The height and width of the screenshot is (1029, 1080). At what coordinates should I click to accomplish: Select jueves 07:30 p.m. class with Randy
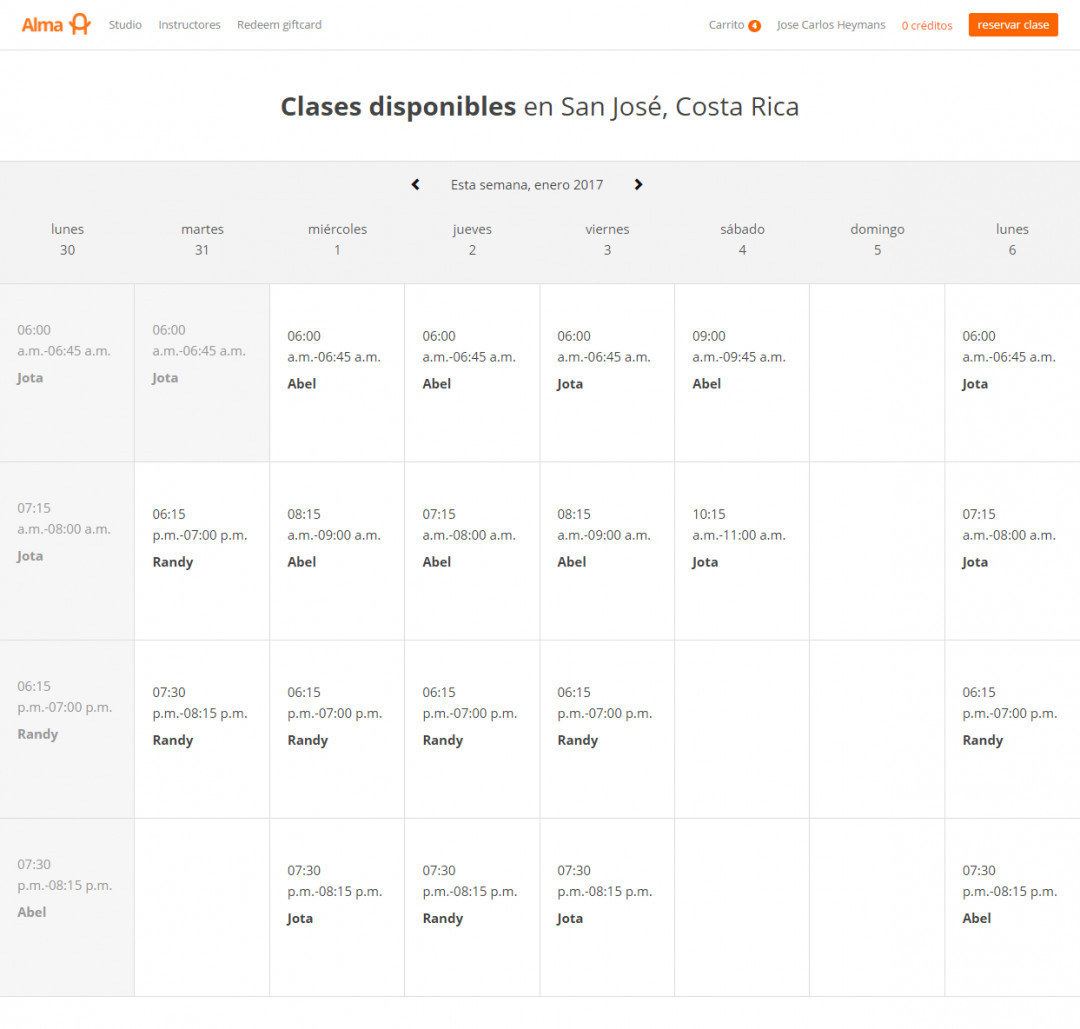coord(472,907)
